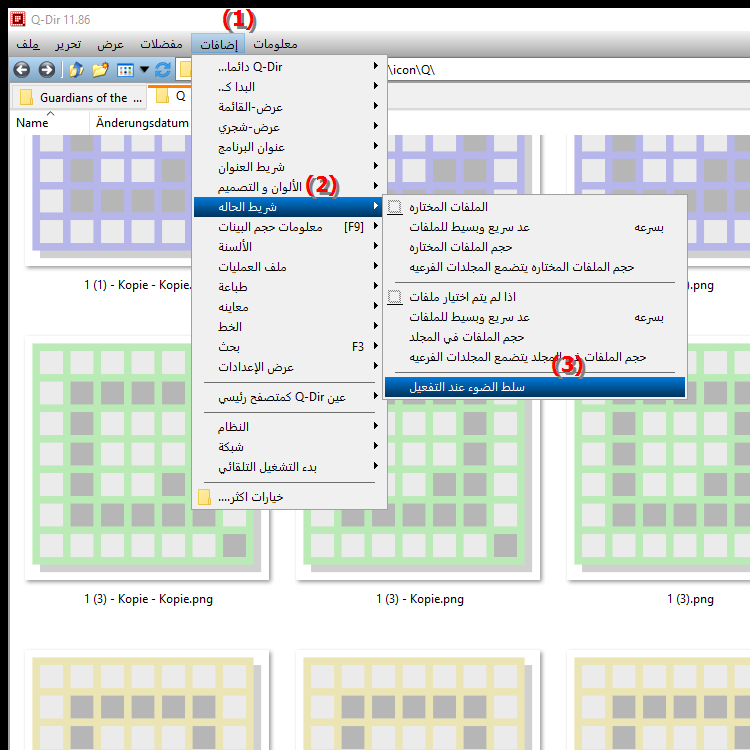Go forward with the right arrow button
The height and width of the screenshot is (750, 750).
click(x=46, y=70)
